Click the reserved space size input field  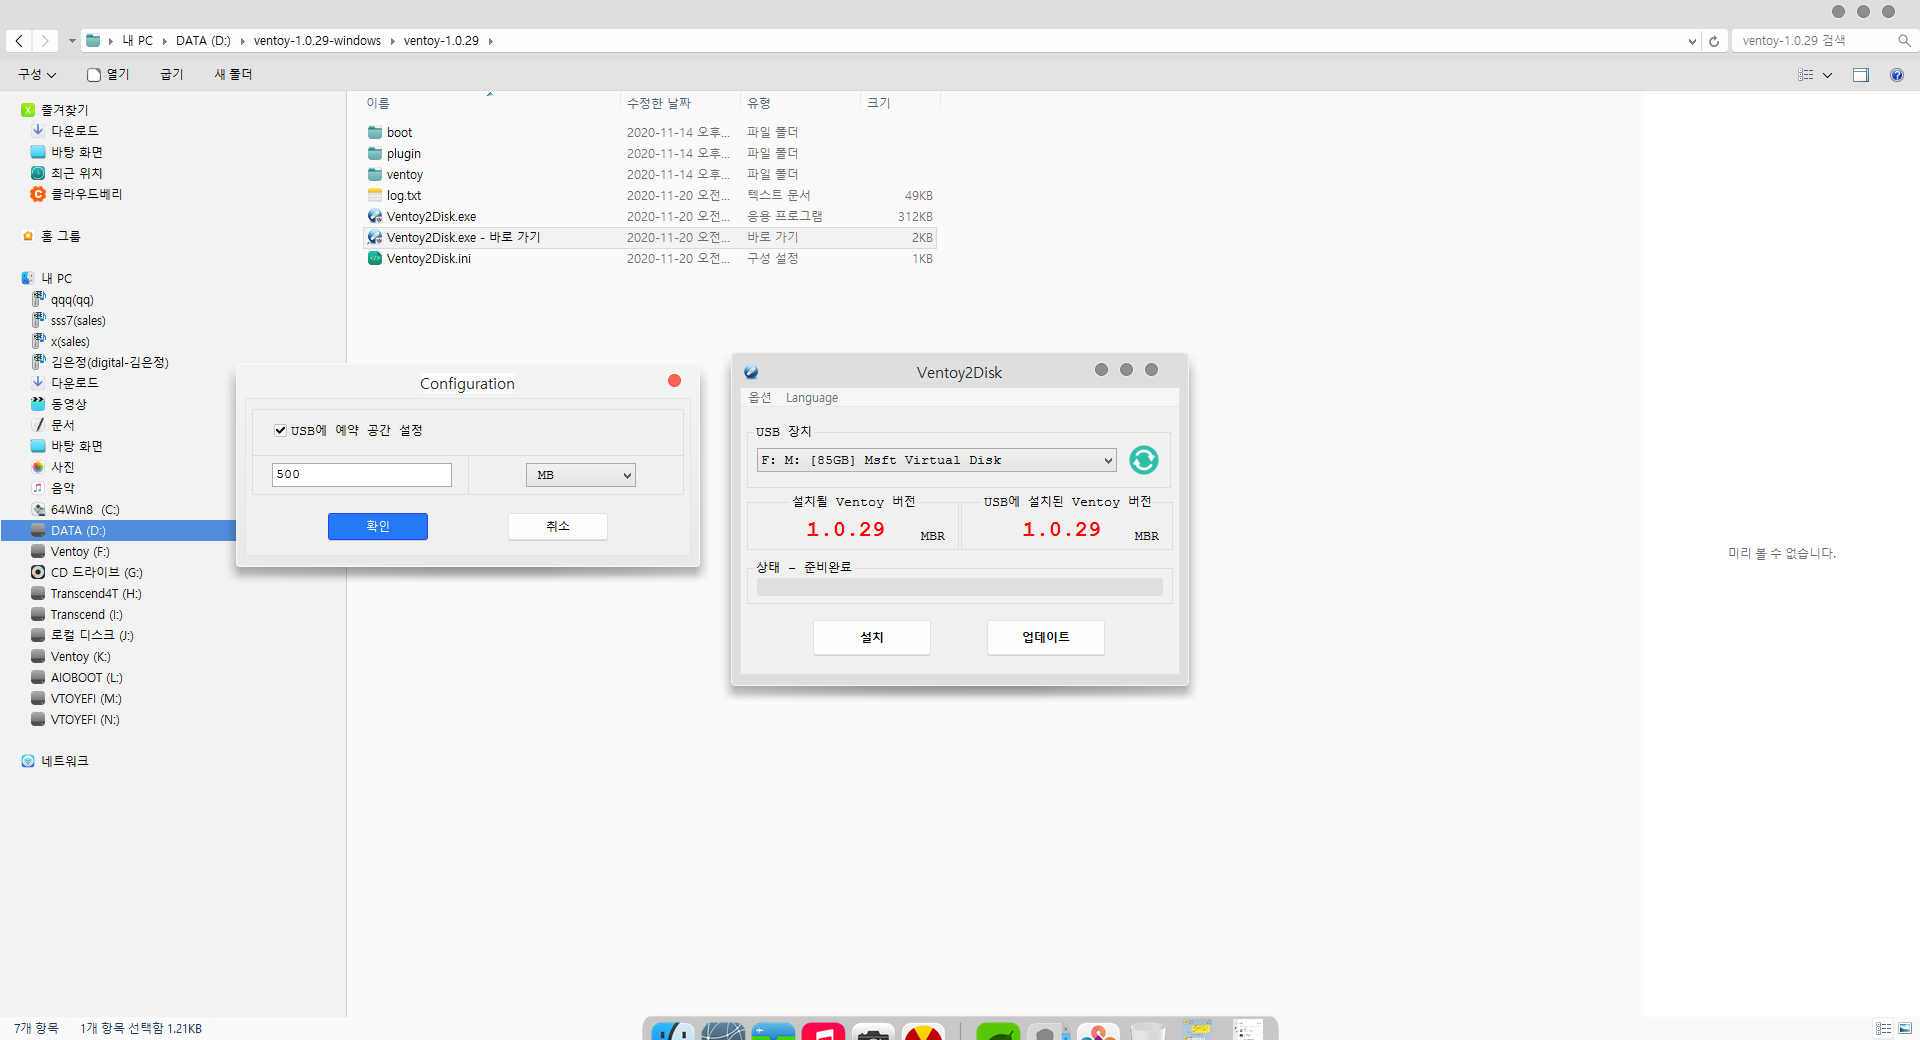(362, 475)
